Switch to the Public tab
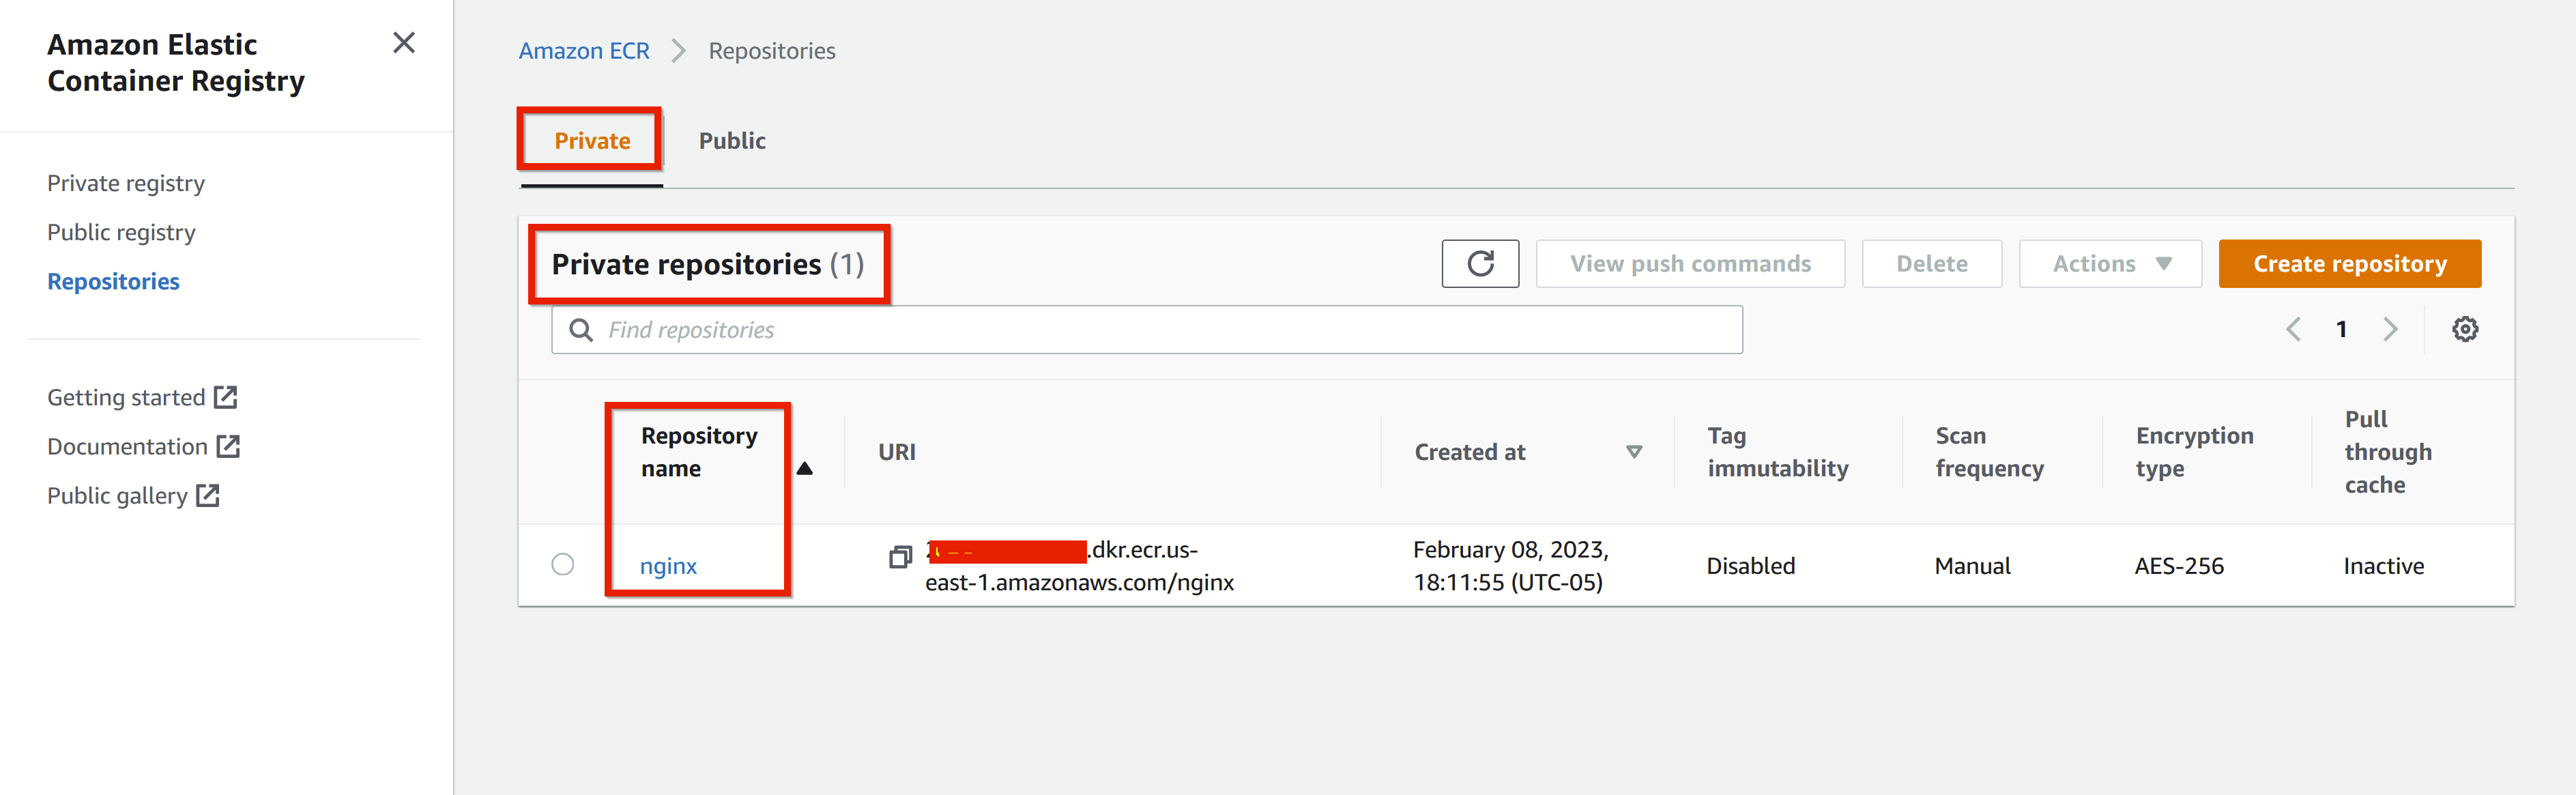2576x795 pixels. (x=732, y=141)
